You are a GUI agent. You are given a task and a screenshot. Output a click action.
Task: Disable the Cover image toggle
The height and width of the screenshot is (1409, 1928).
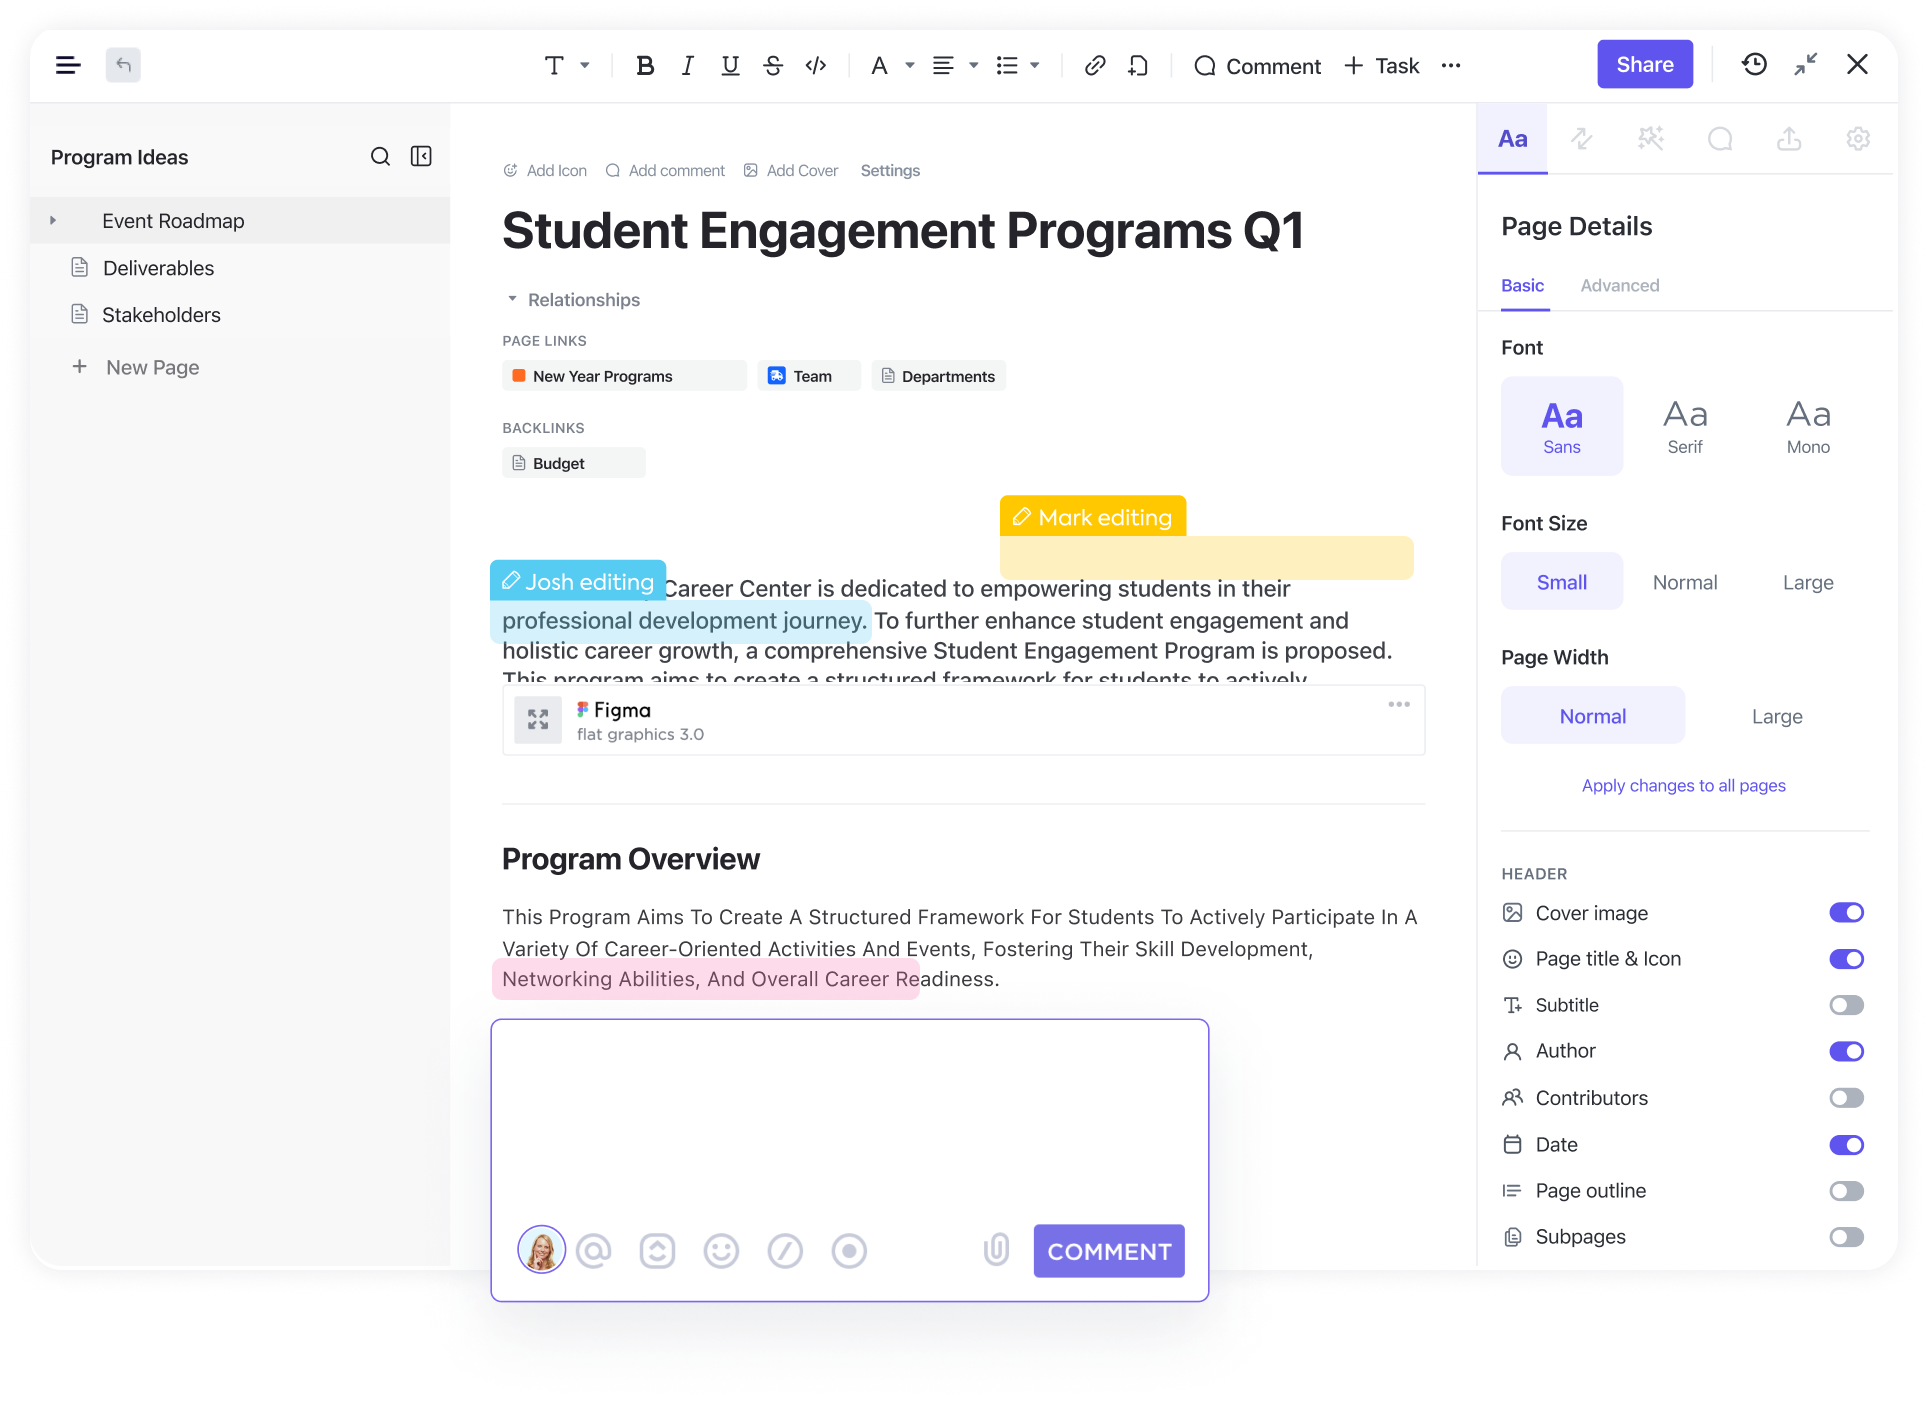pyautogui.click(x=1846, y=913)
